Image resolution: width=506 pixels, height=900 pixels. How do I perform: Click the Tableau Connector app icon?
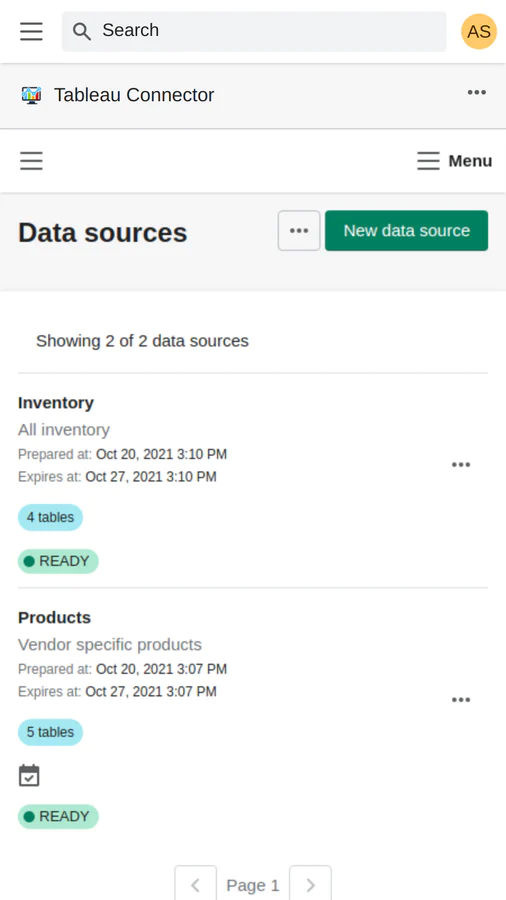(31, 95)
